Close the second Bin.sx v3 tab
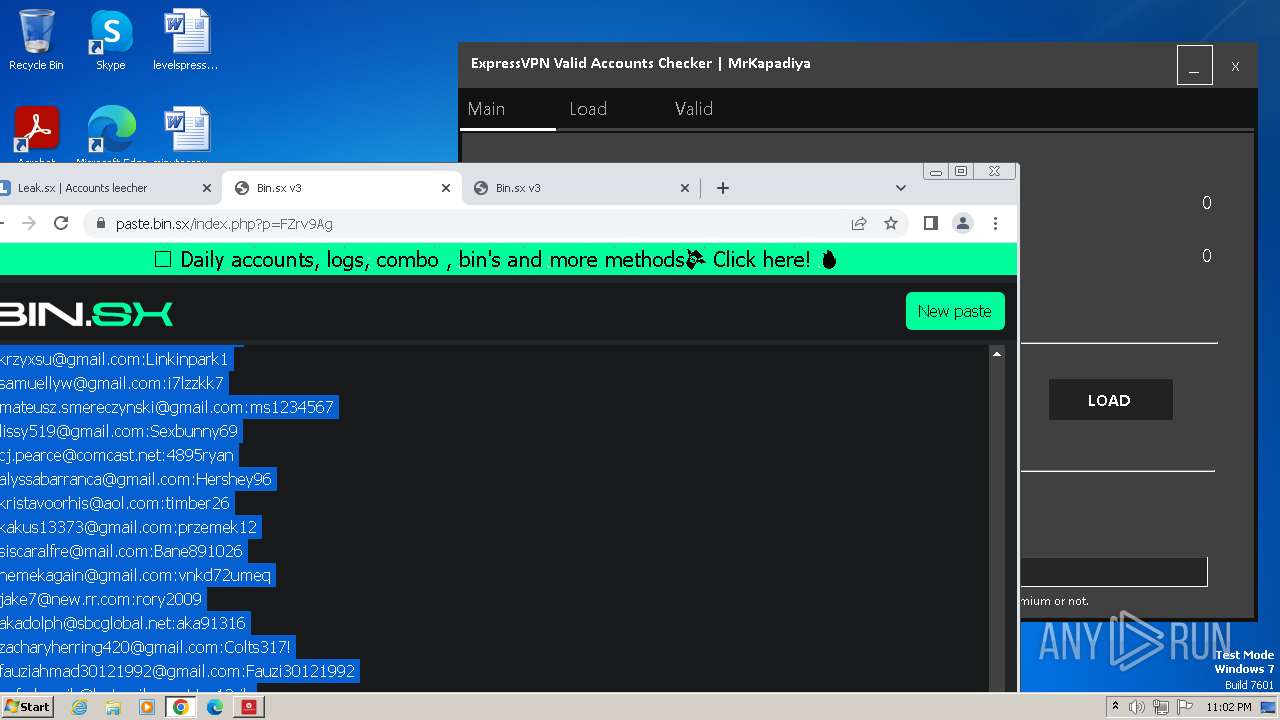 [685, 188]
